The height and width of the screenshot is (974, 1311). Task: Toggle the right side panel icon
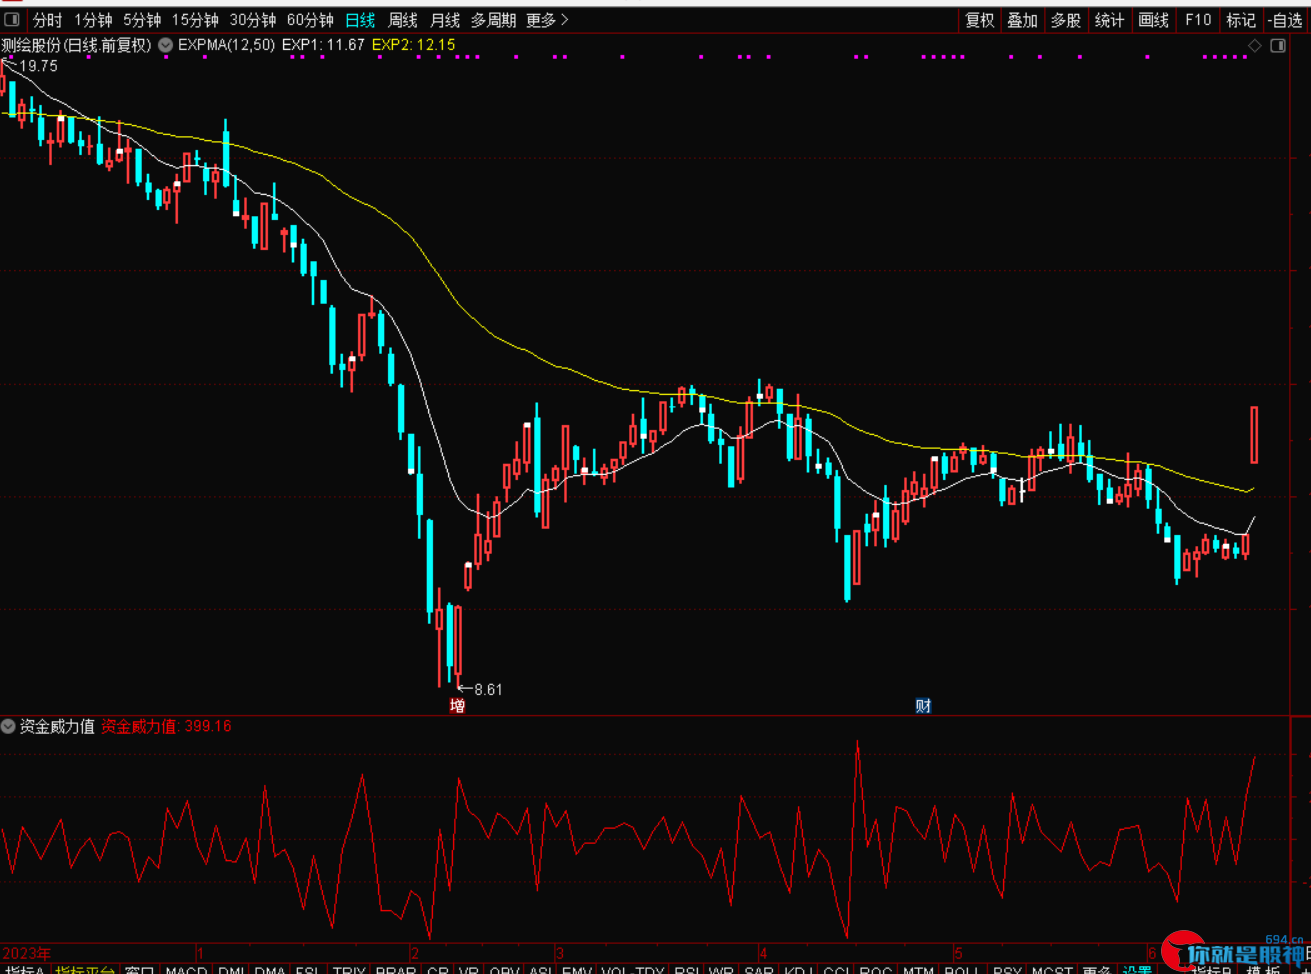[1277, 45]
